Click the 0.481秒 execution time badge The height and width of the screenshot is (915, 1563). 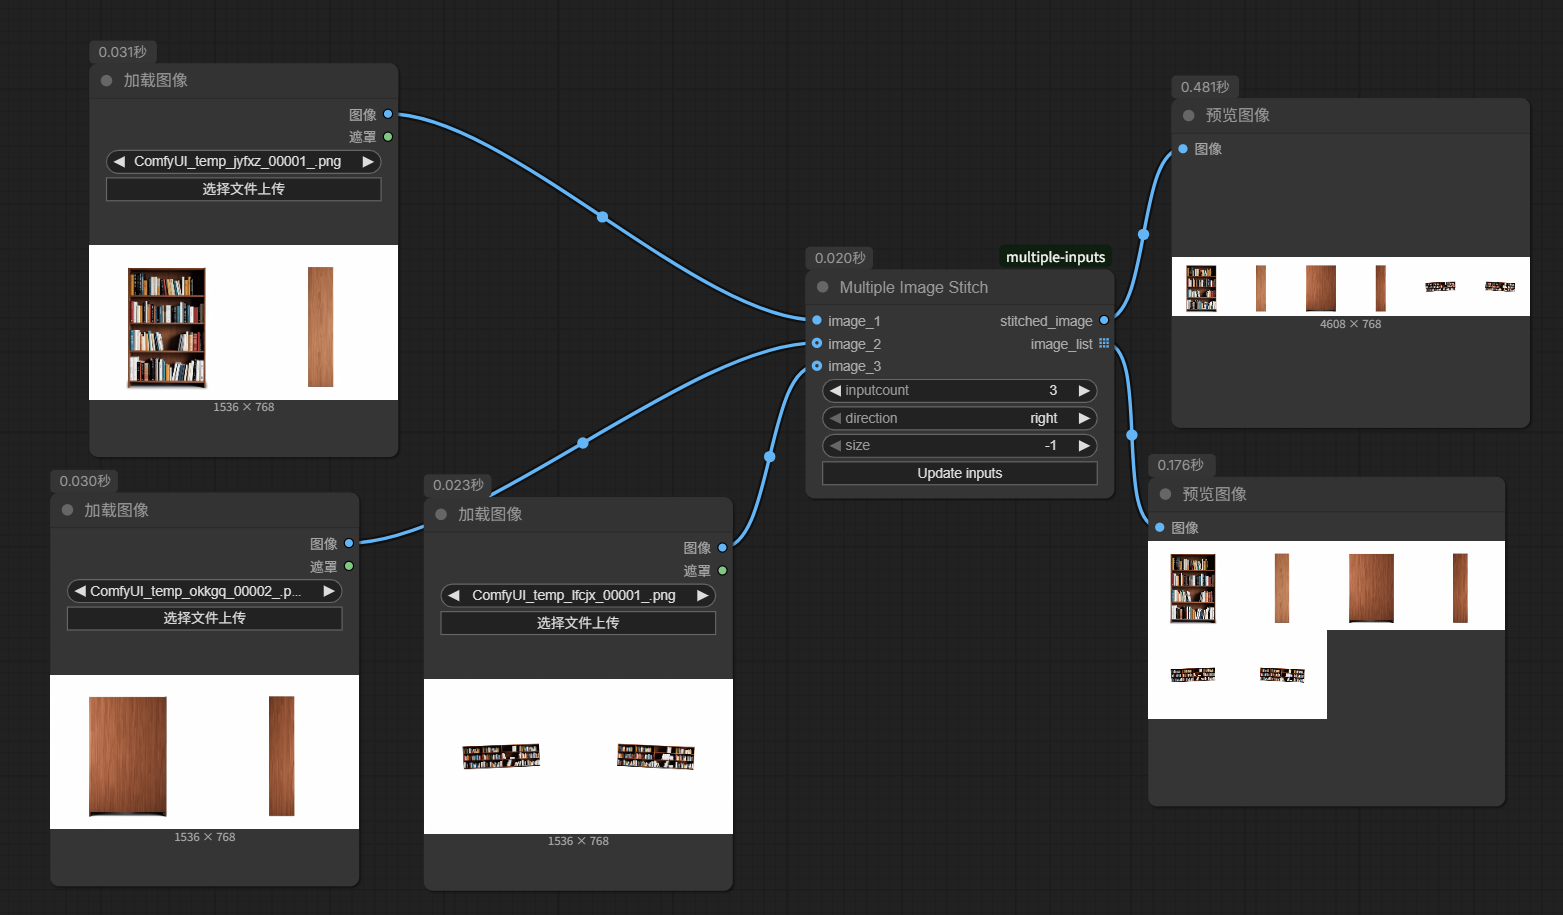[1205, 87]
